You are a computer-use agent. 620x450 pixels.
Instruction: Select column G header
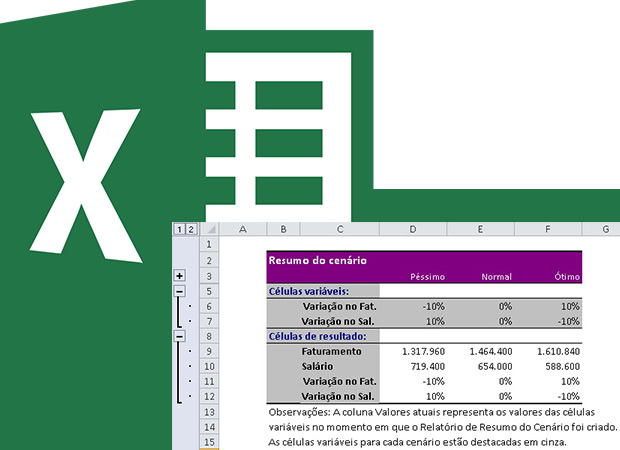(601, 229)
